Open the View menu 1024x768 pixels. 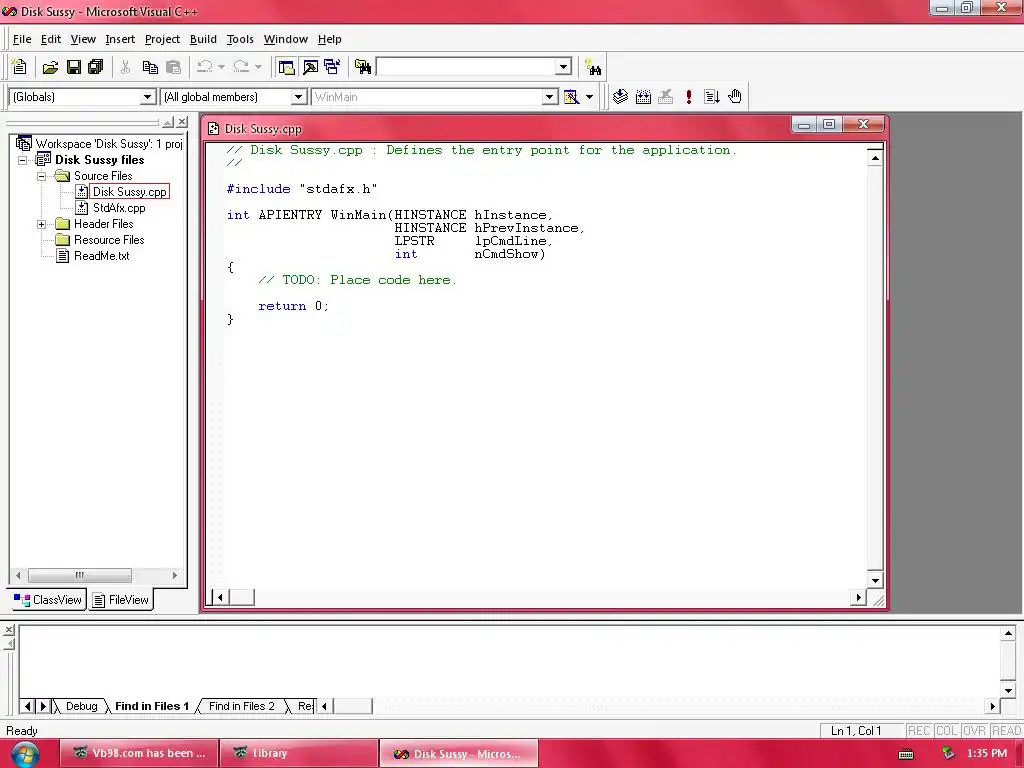tap(83, 39)
